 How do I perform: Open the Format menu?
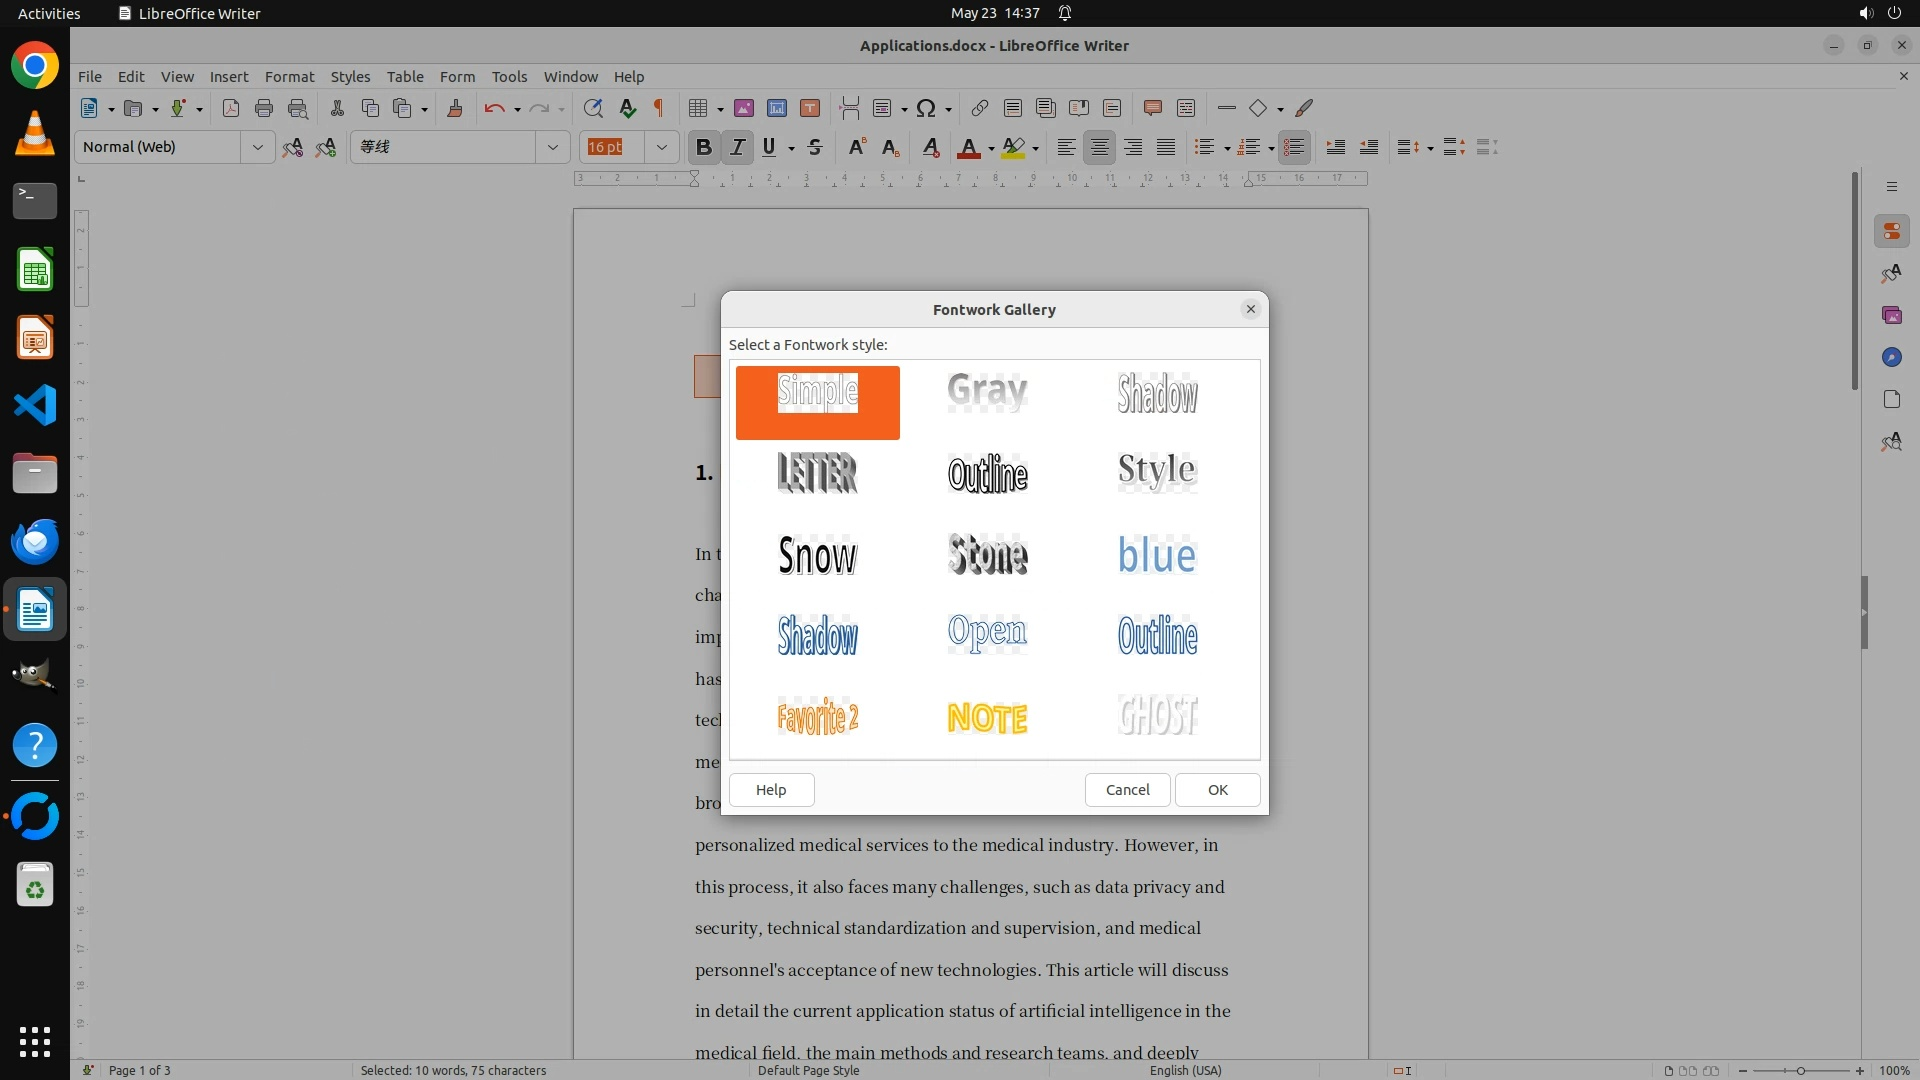point(289,76)
